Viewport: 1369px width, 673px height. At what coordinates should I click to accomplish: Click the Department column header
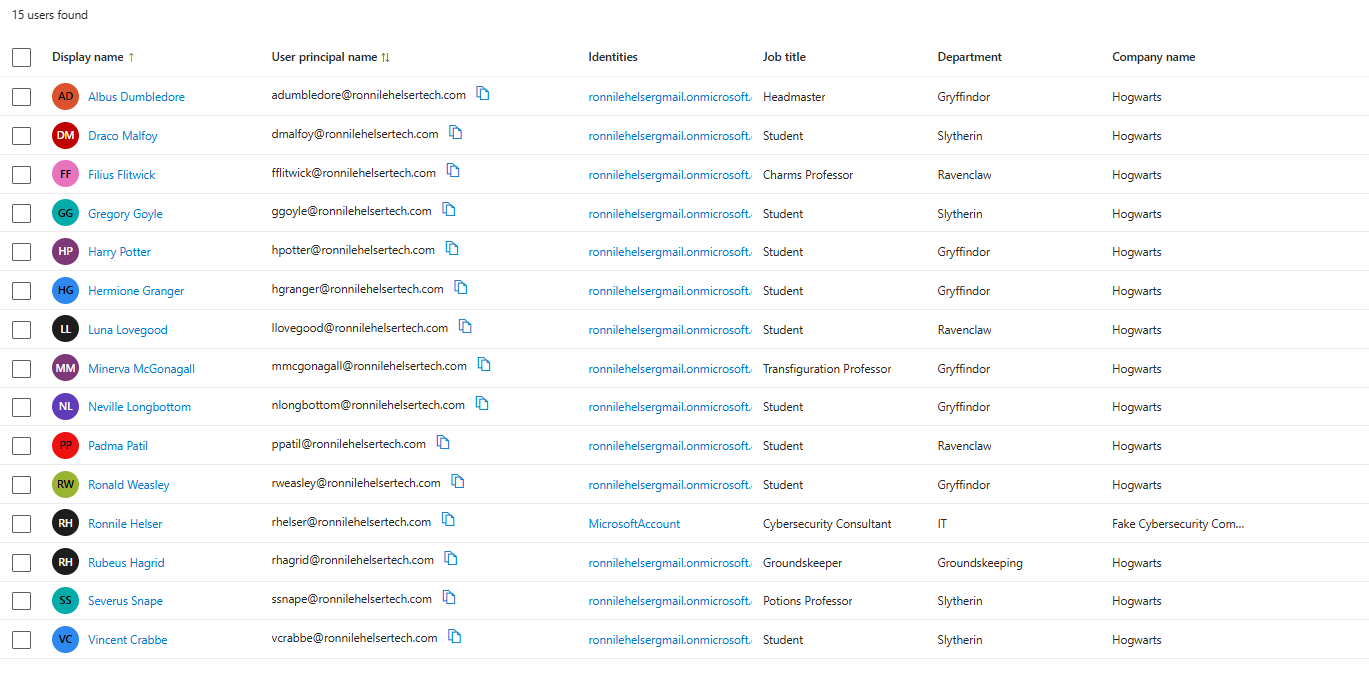point(970,57)
